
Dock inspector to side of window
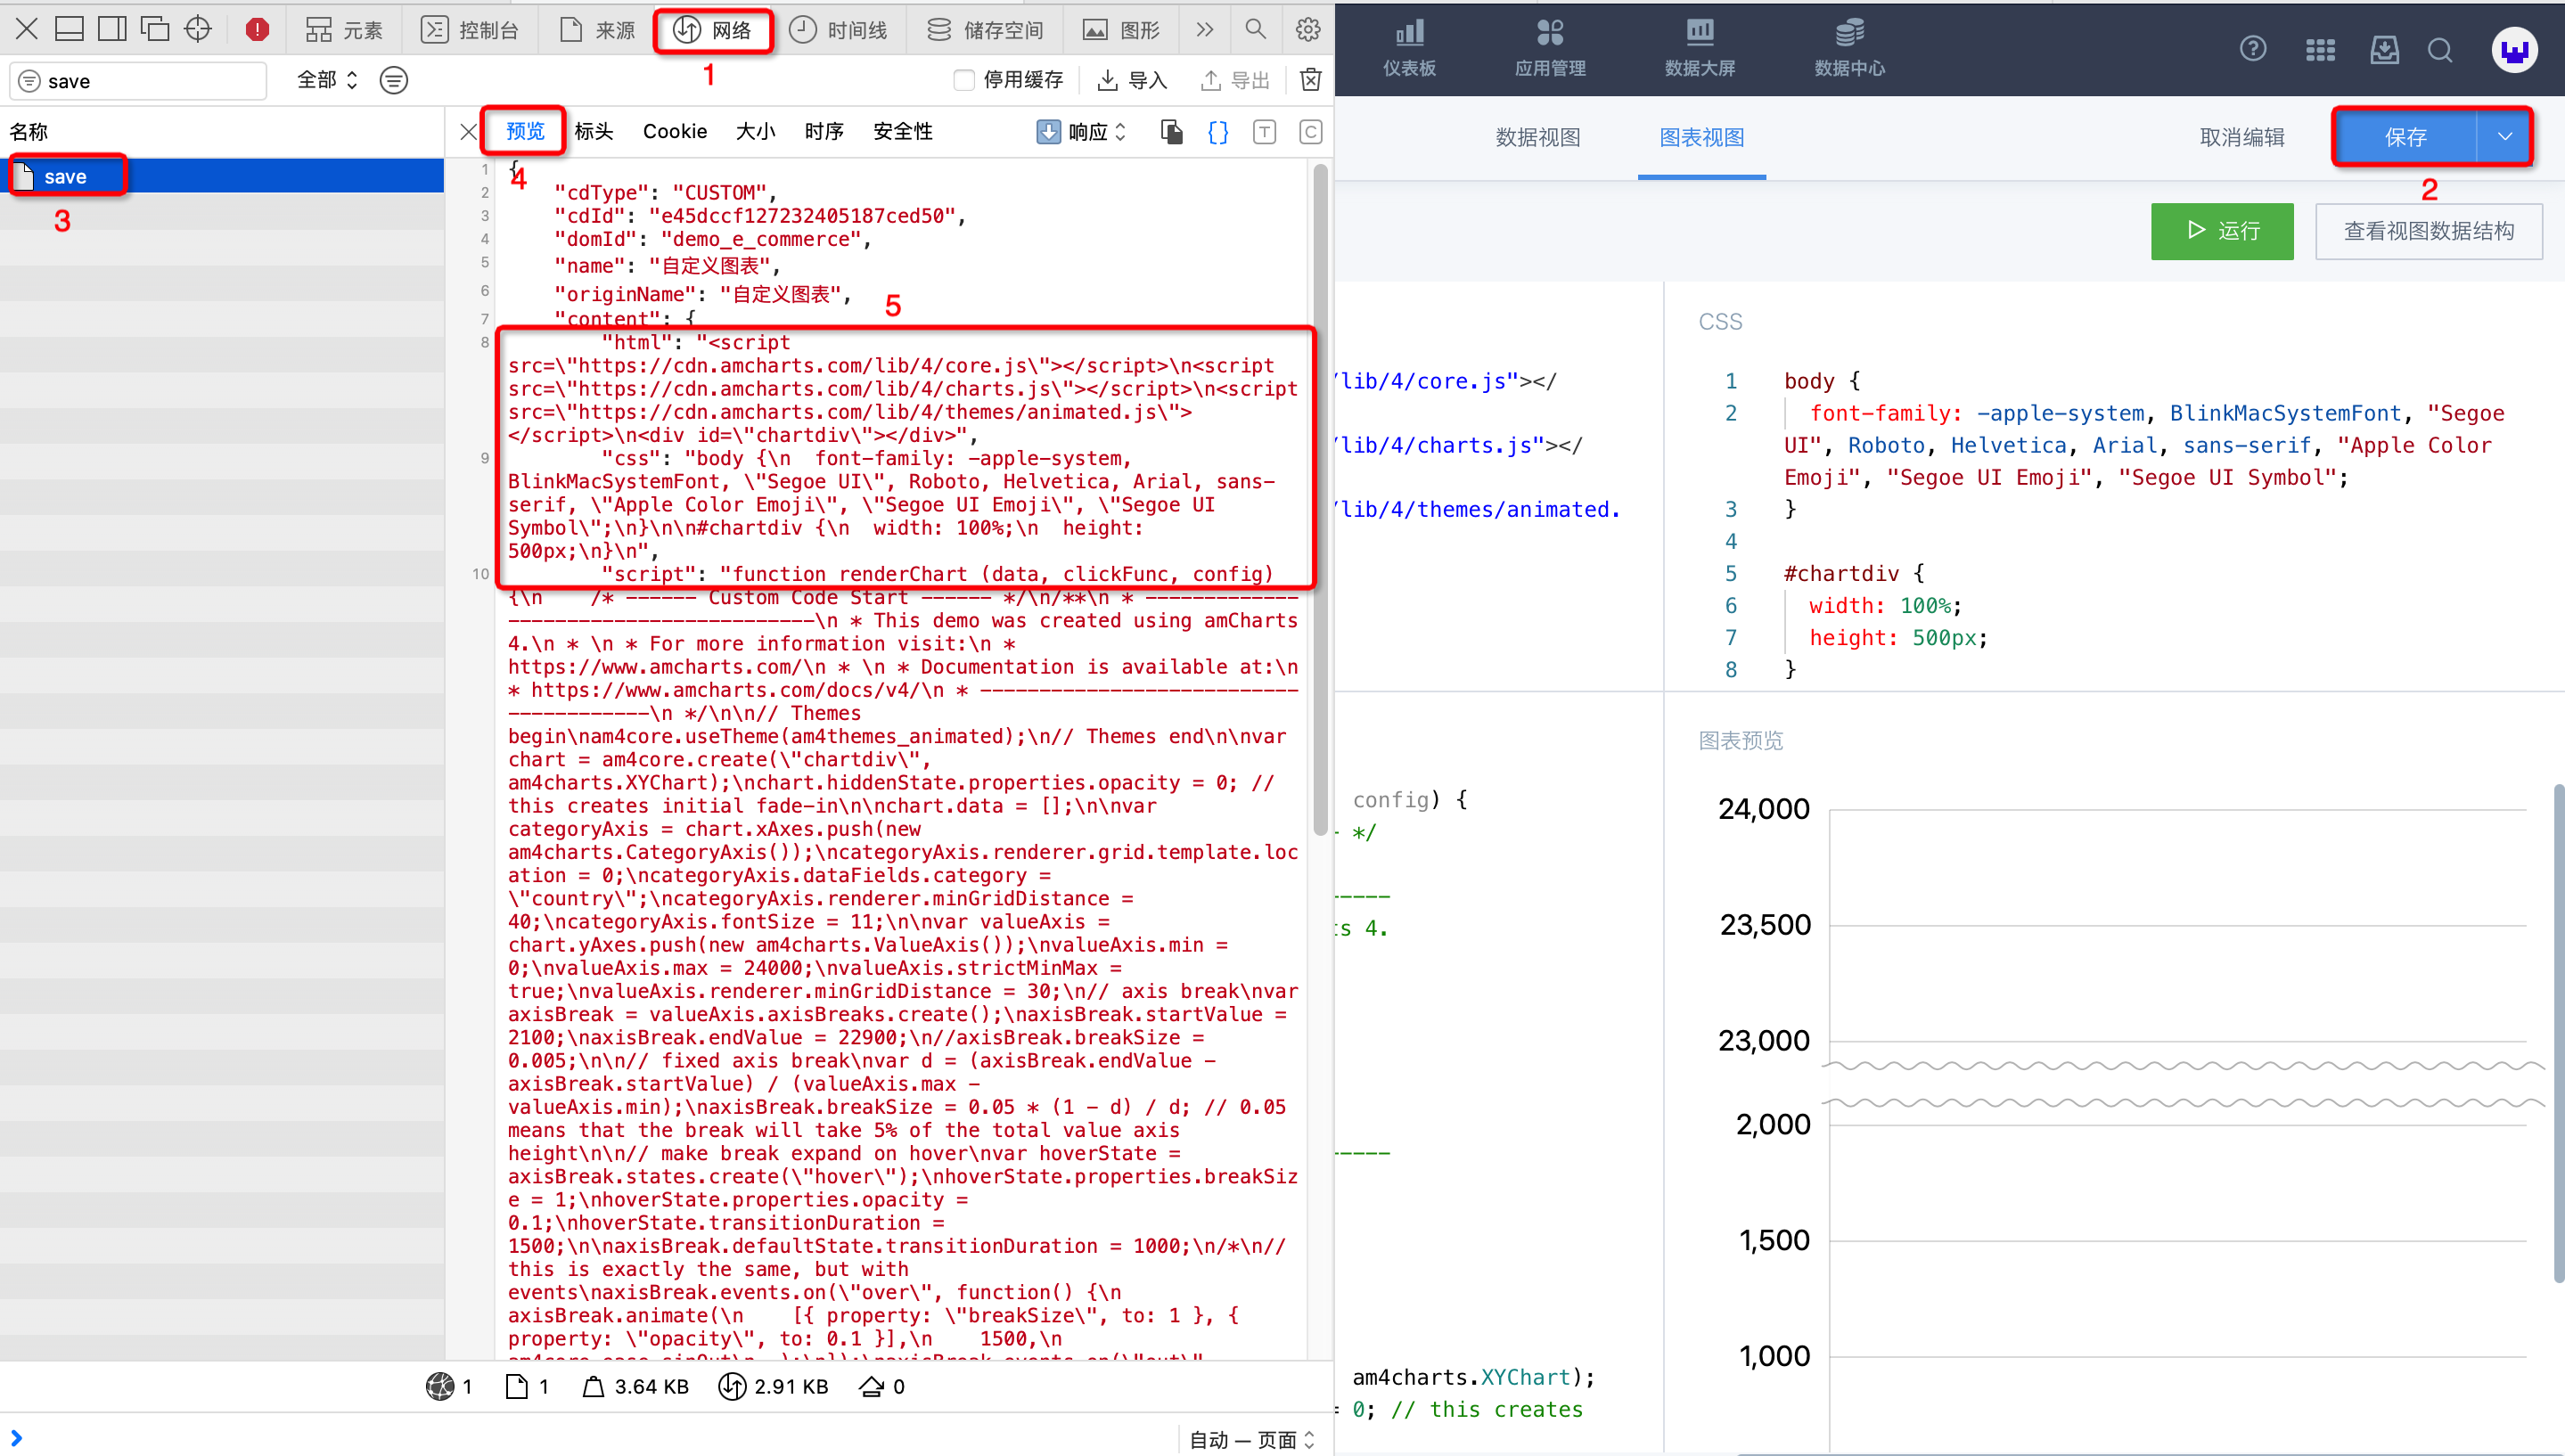[112, 29]
